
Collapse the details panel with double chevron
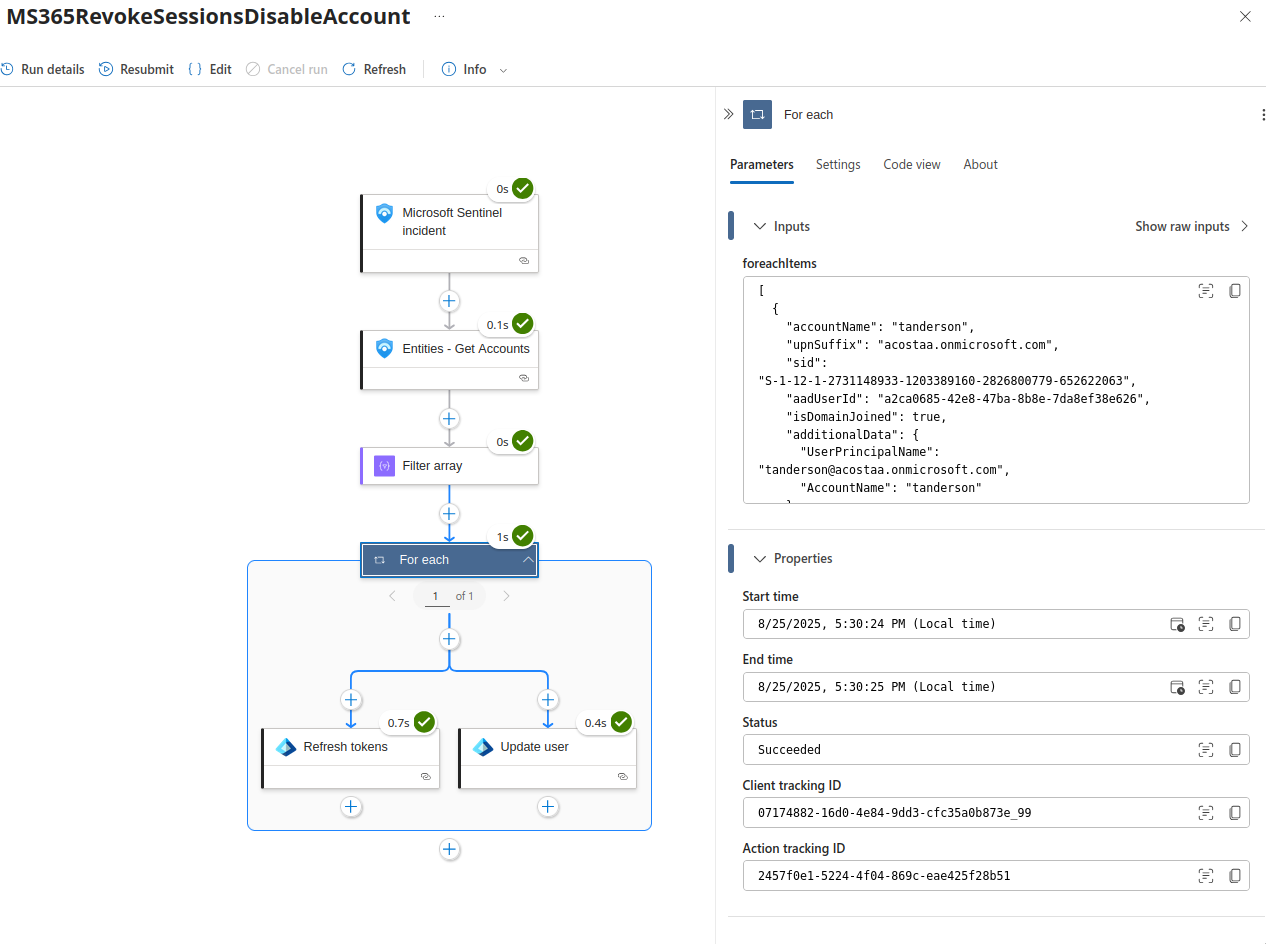728,114
